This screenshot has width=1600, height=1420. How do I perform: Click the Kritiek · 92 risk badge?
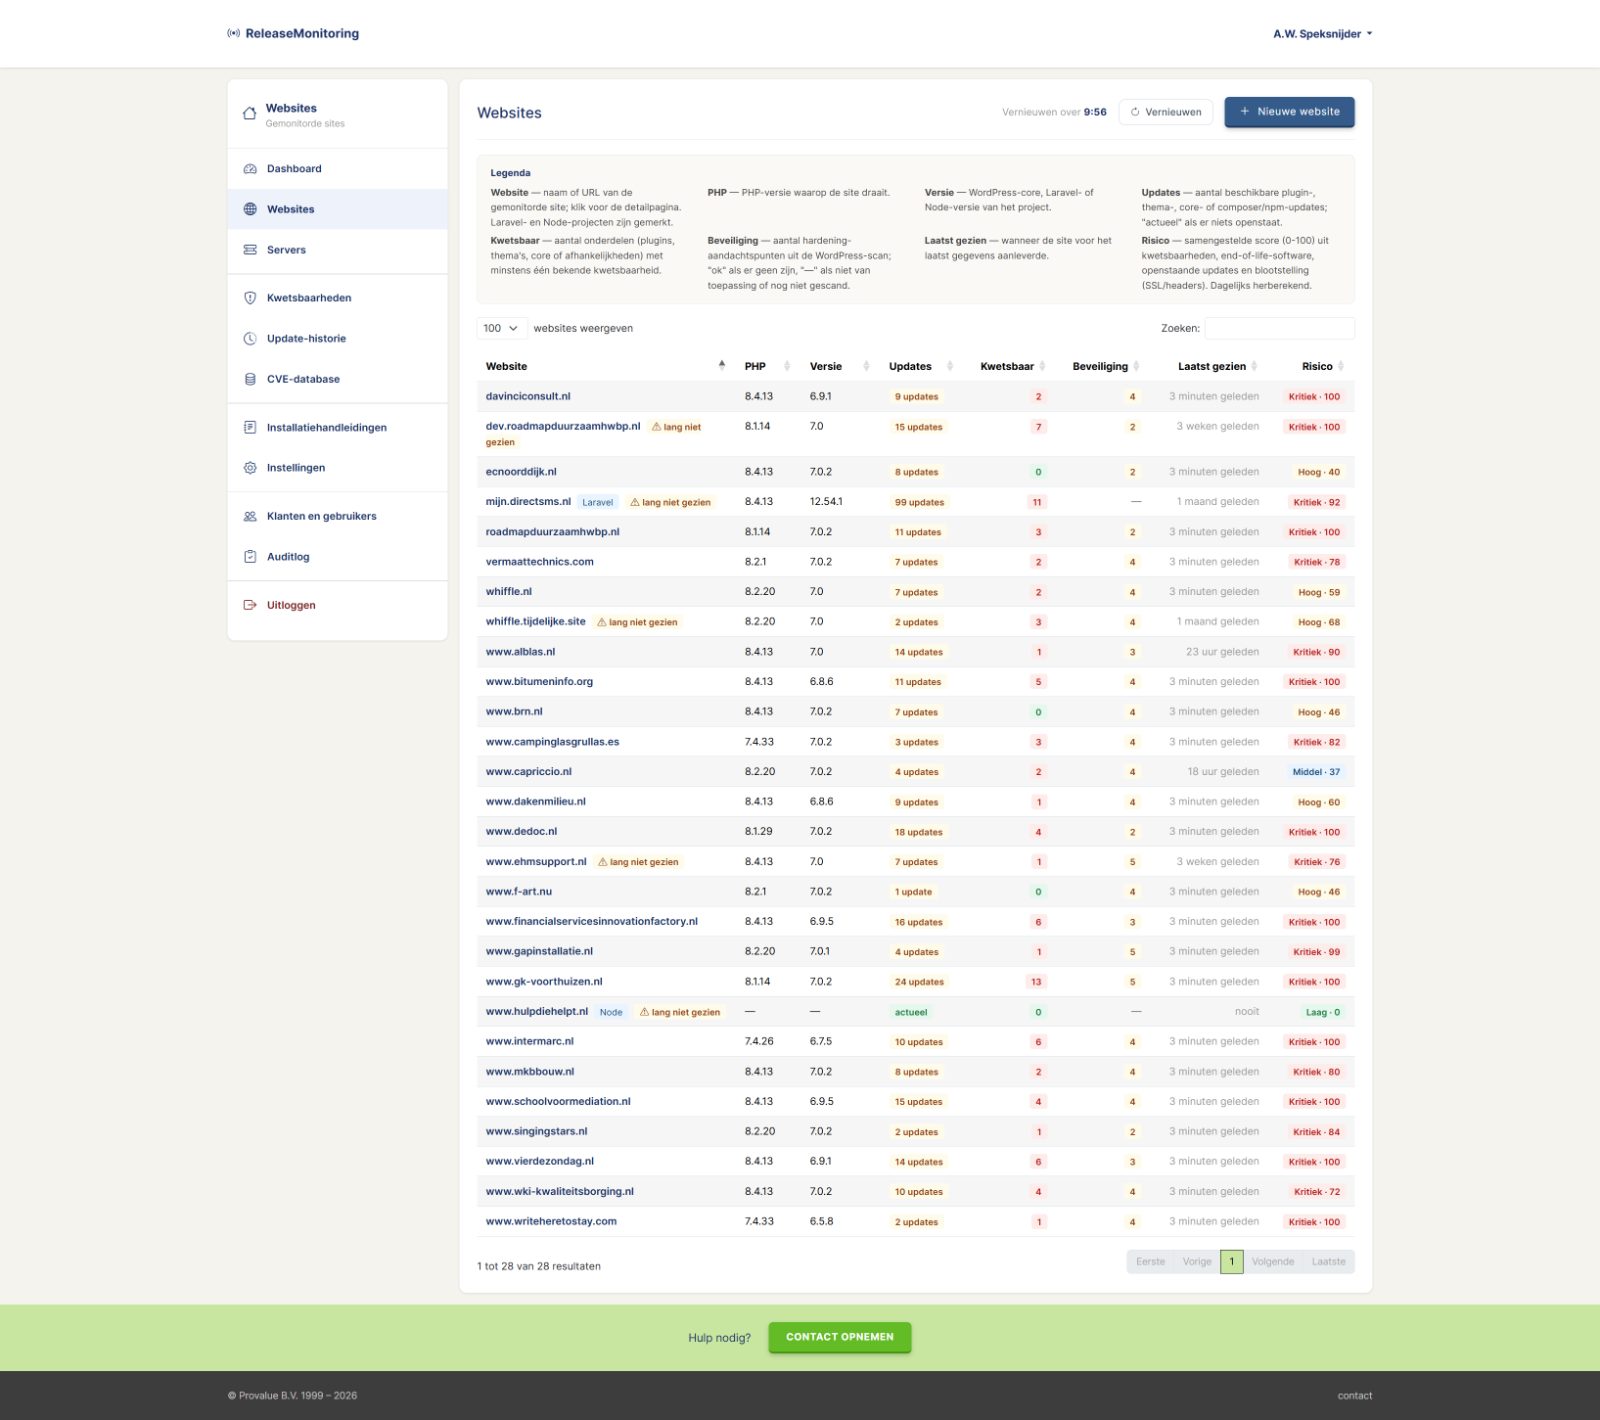[x=1317, y=502]
